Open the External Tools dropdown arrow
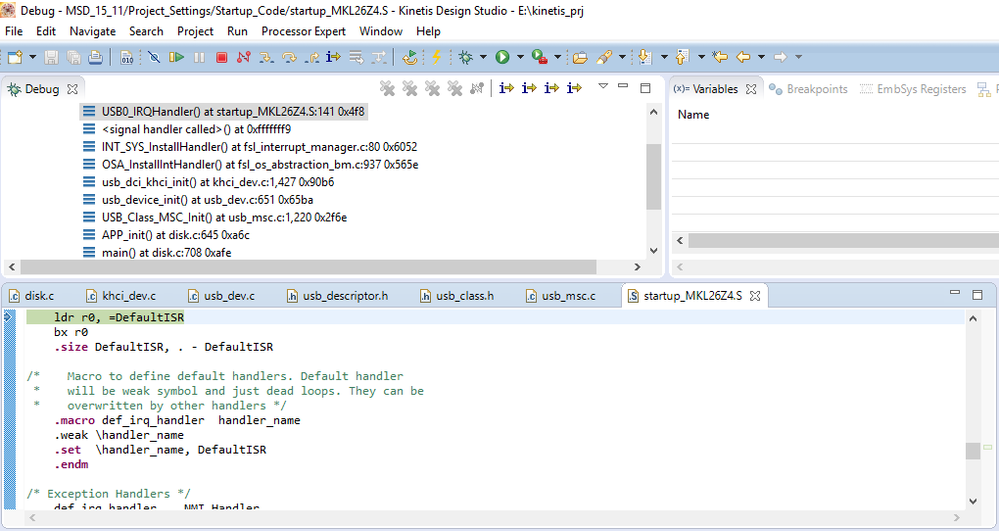Image resolution: width=999 pixels, height=531 pixels. point(557,57)
